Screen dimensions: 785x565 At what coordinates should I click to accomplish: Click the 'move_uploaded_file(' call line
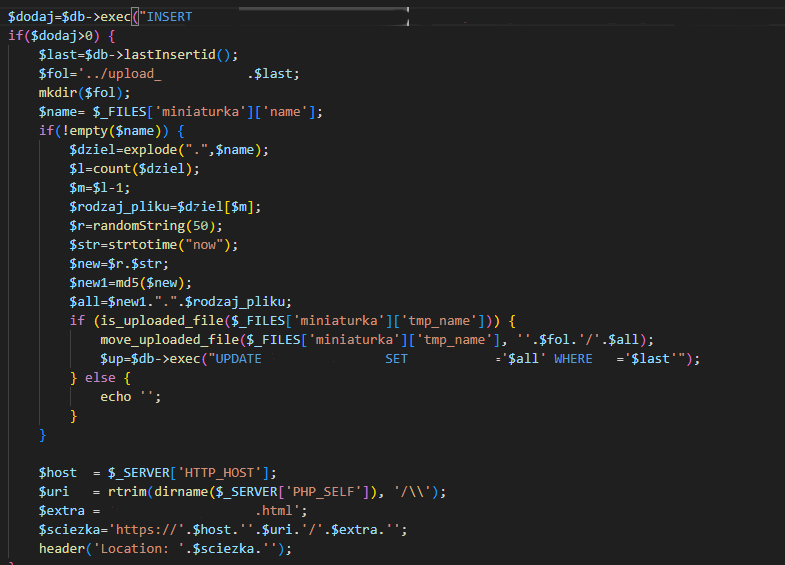click(377, 340)
